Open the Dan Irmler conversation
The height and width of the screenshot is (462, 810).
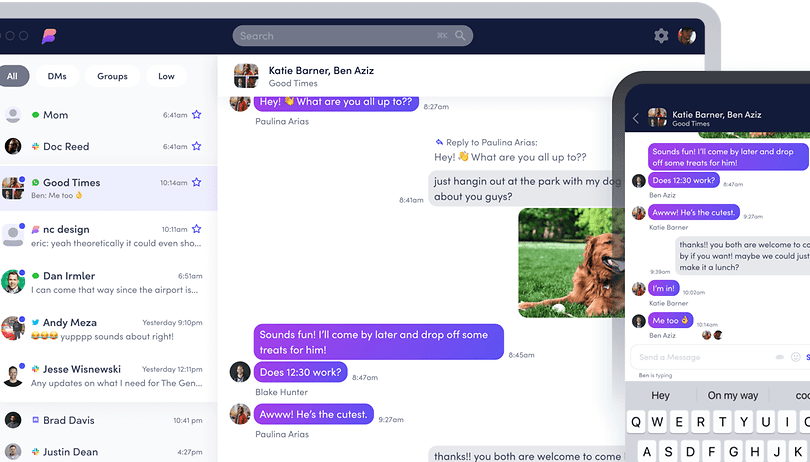[x=108, y=282]
